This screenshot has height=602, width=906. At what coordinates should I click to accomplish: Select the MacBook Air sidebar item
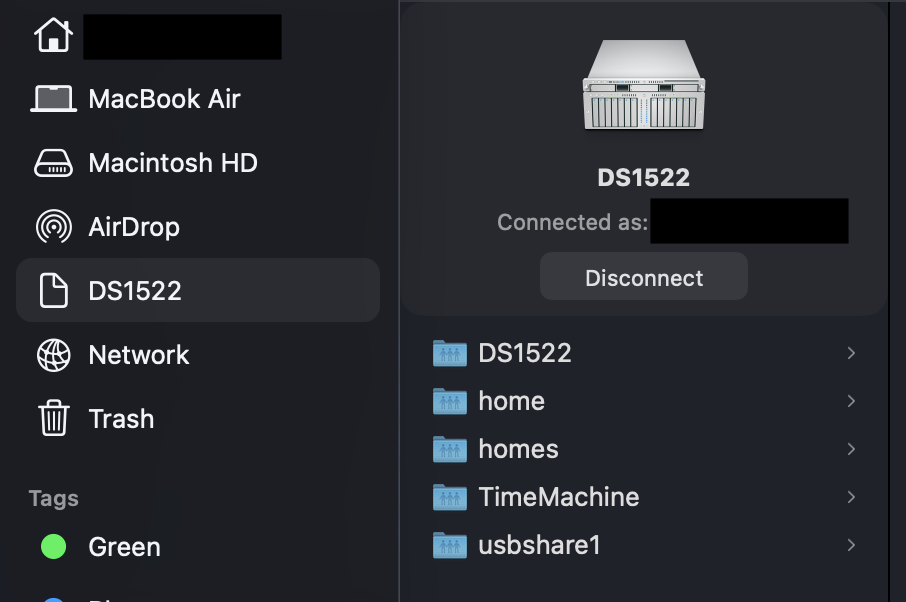(164, 99)
